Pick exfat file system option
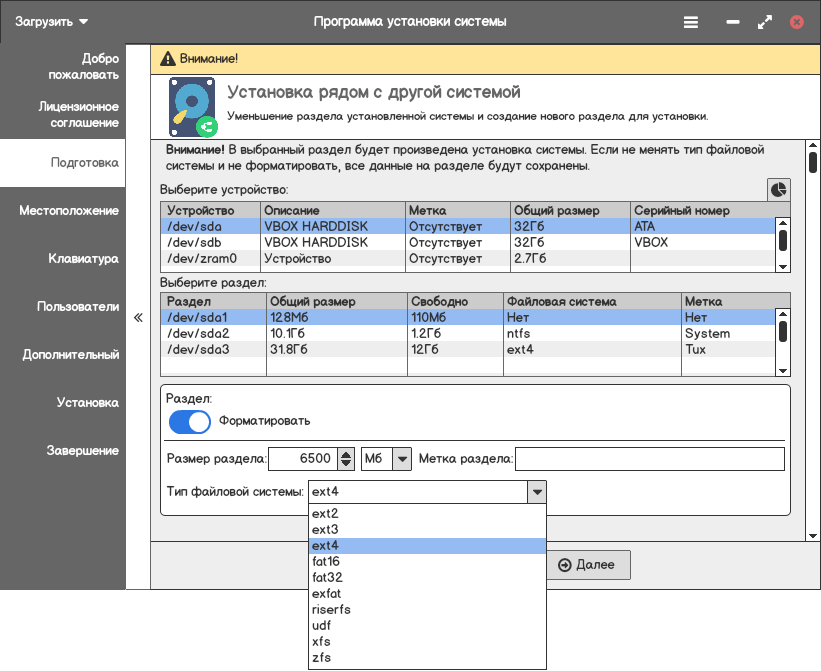The height and width of the screenshot is (671, 821). [x=327, y=593]
